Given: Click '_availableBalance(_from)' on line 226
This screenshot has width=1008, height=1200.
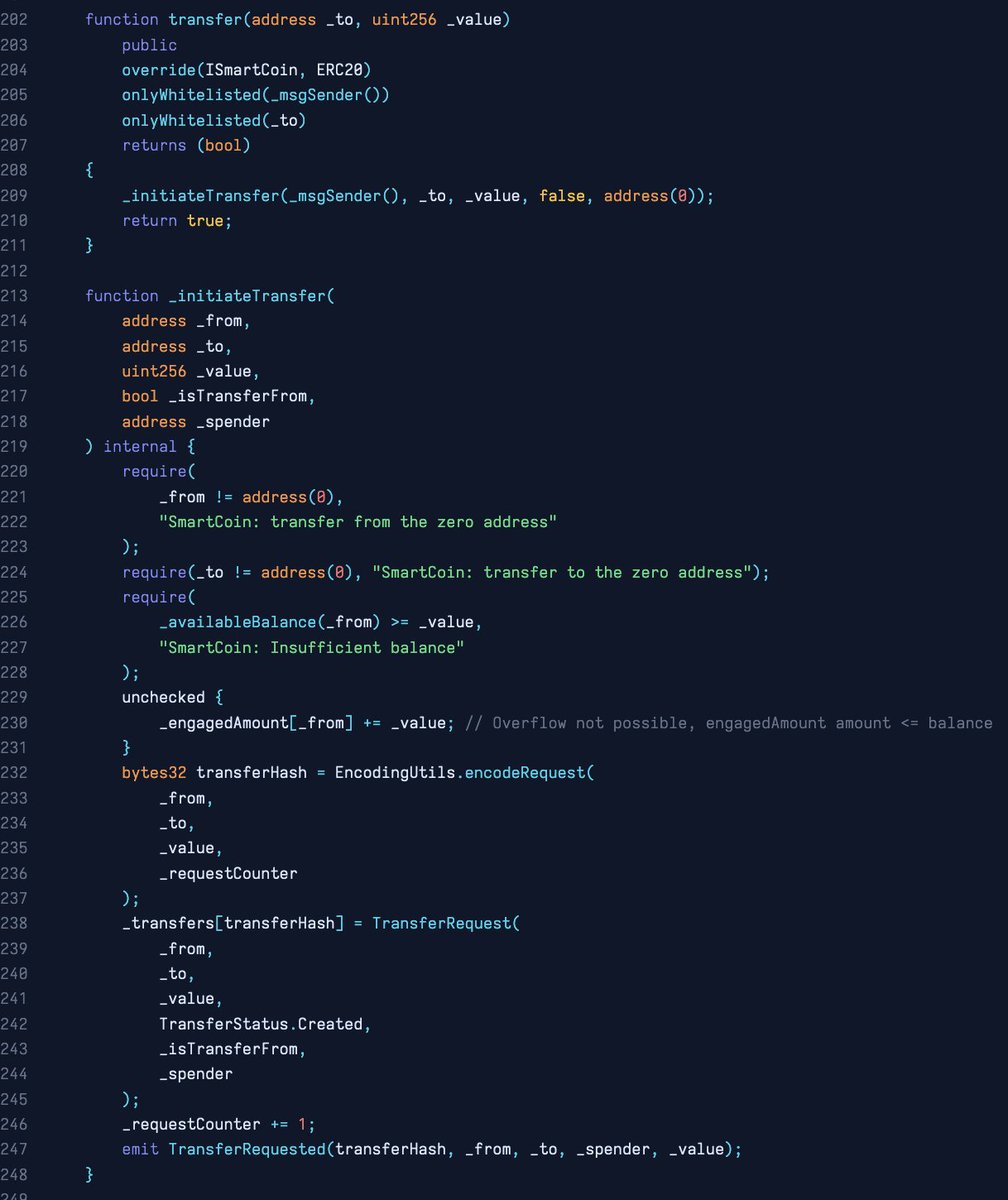Looking at the screenshot, I should 269,622.
